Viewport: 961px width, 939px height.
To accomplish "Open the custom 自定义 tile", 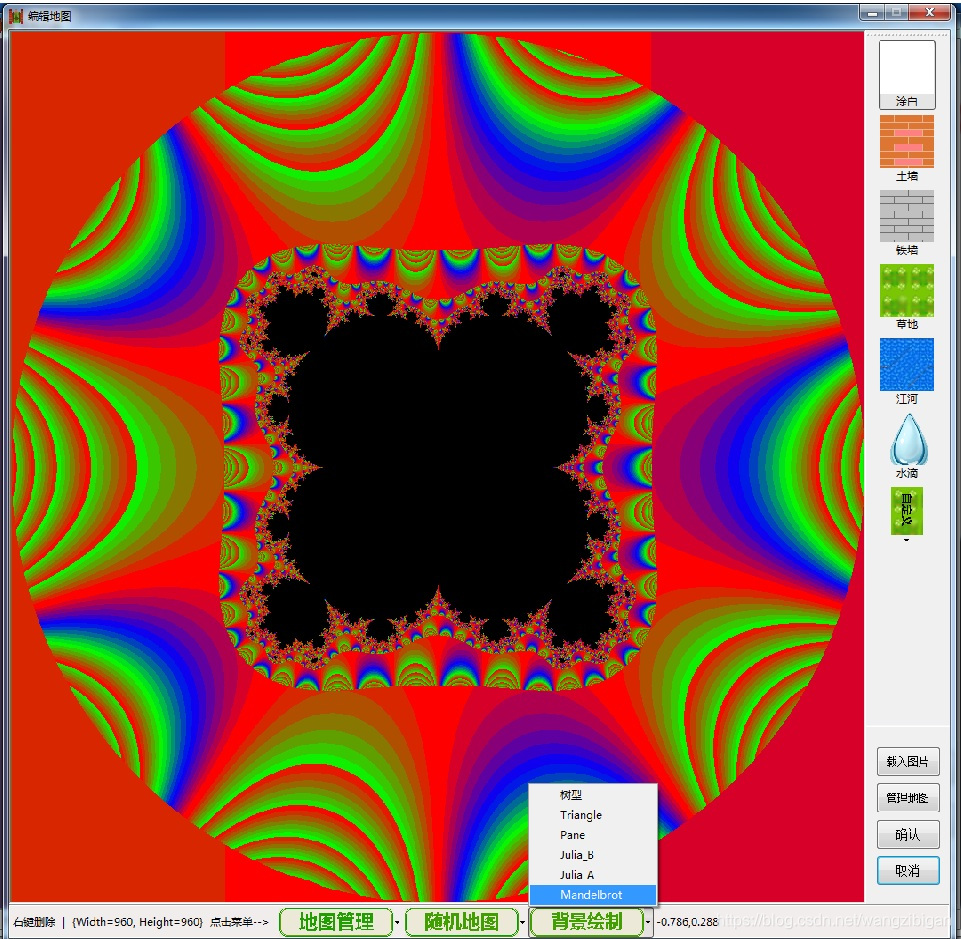I will [x=906, y=511].
